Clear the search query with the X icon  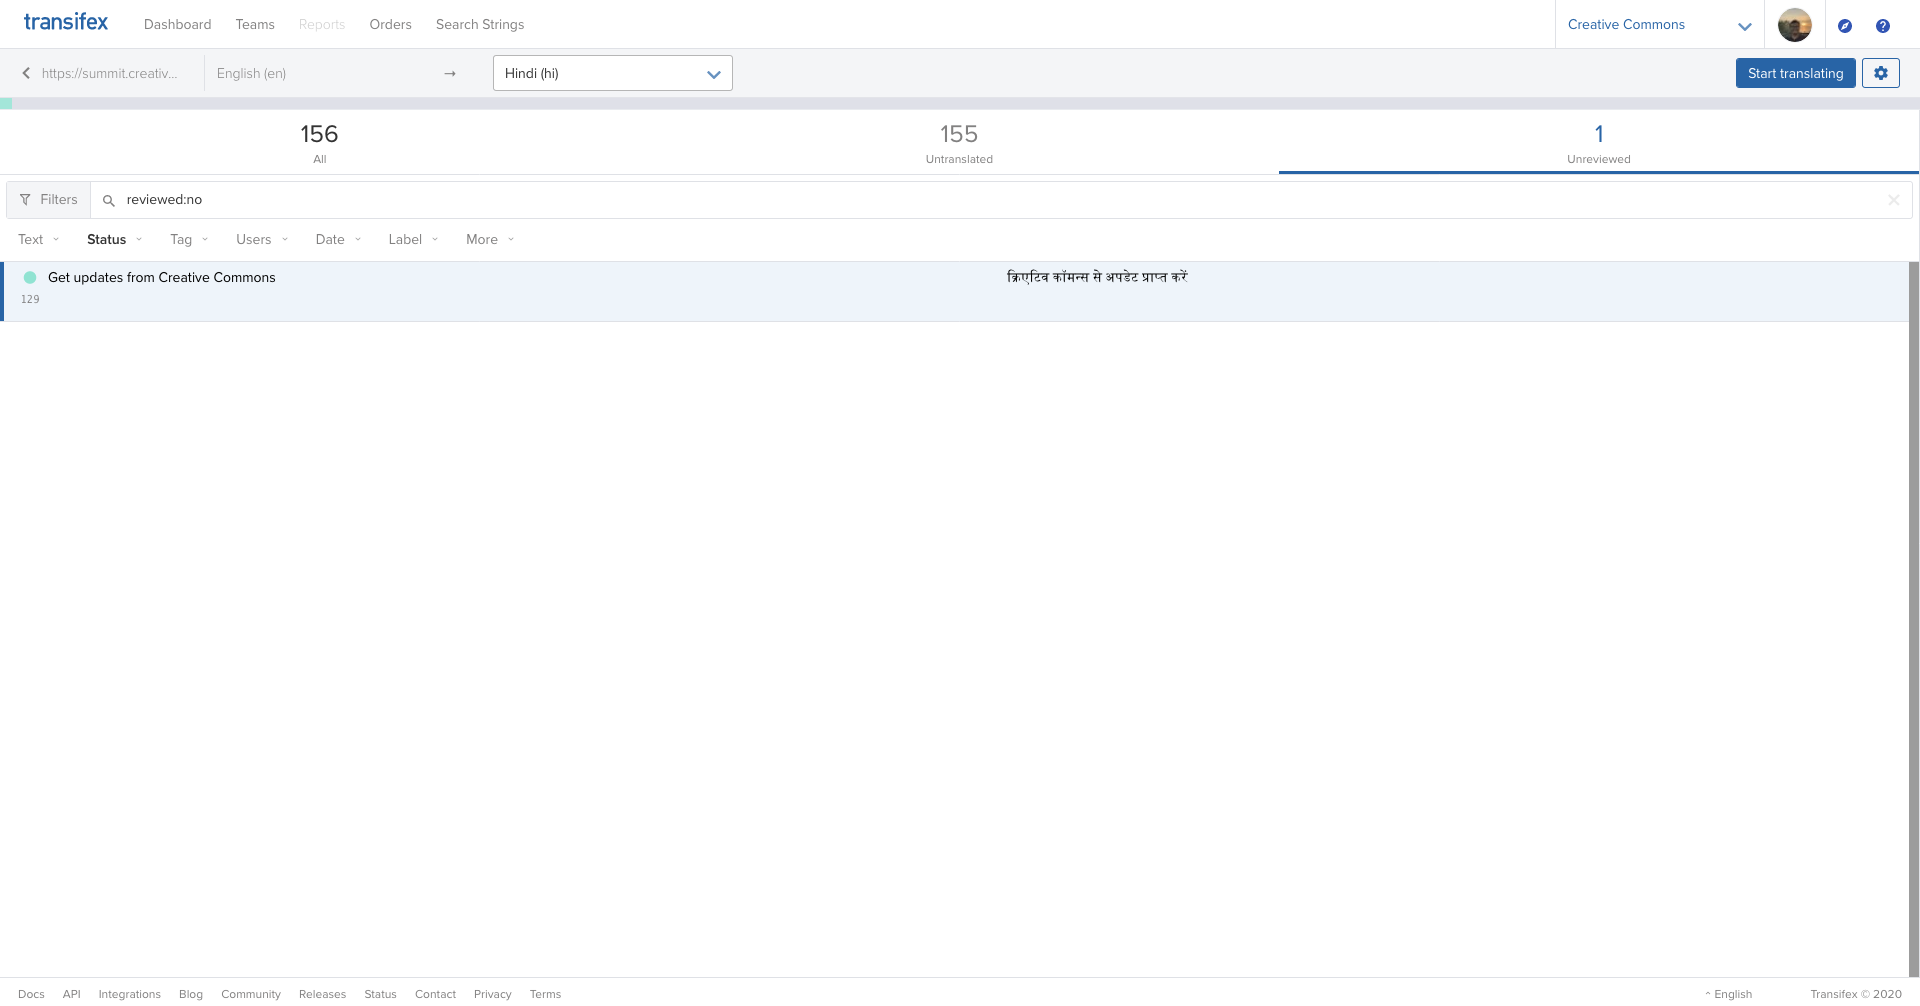[x=1893, y=199]
